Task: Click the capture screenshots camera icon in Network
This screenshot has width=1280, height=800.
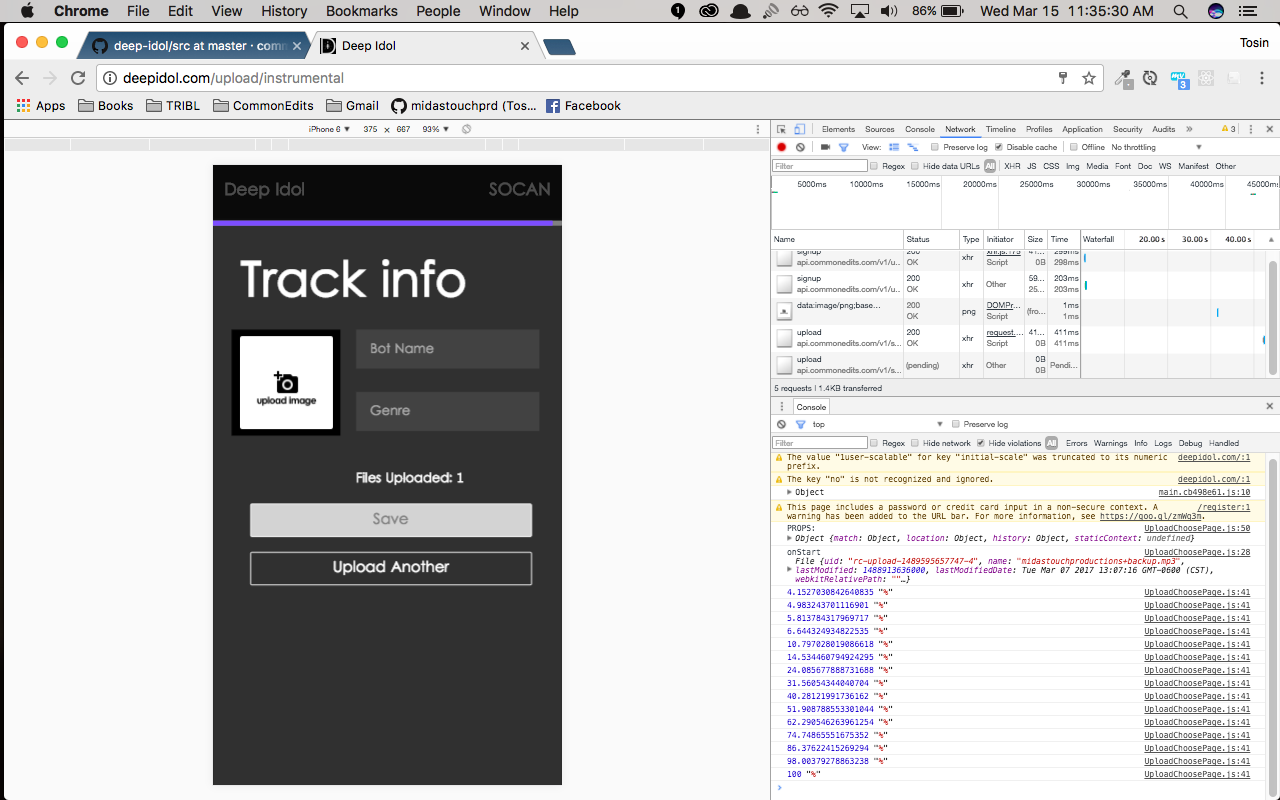Action: [825, 147]
